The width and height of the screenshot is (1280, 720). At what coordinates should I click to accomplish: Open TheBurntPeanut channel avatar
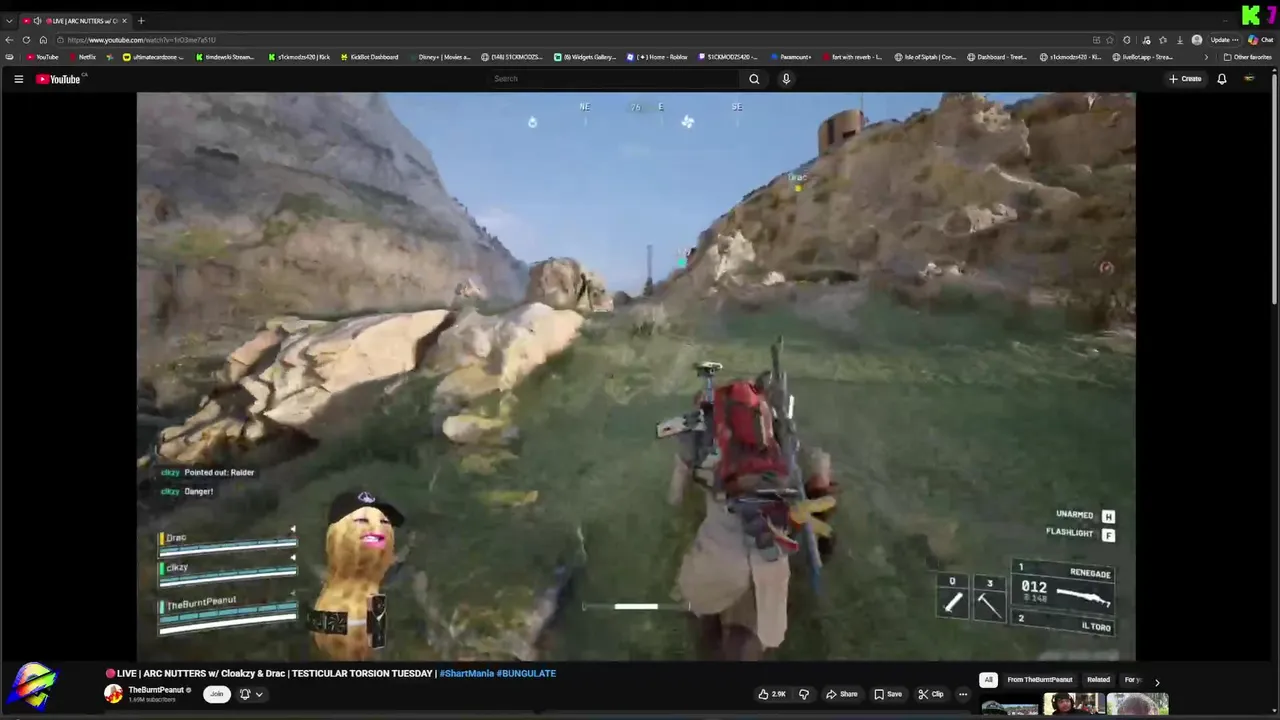[114, 694]
